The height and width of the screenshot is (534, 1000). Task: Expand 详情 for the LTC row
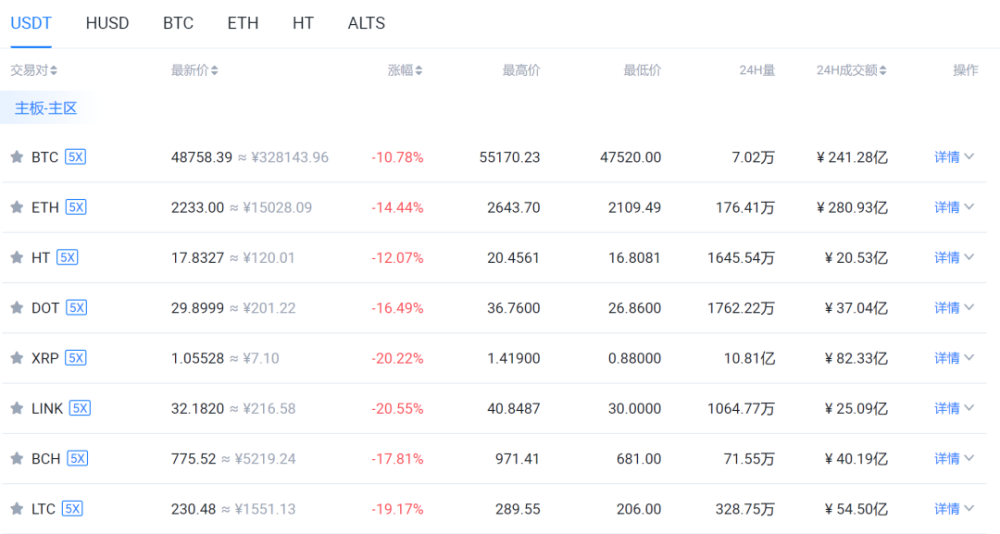click(x=954, y=509)
